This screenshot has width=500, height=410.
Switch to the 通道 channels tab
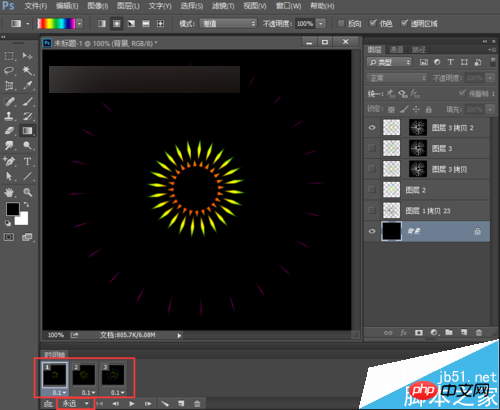[396, 50]
